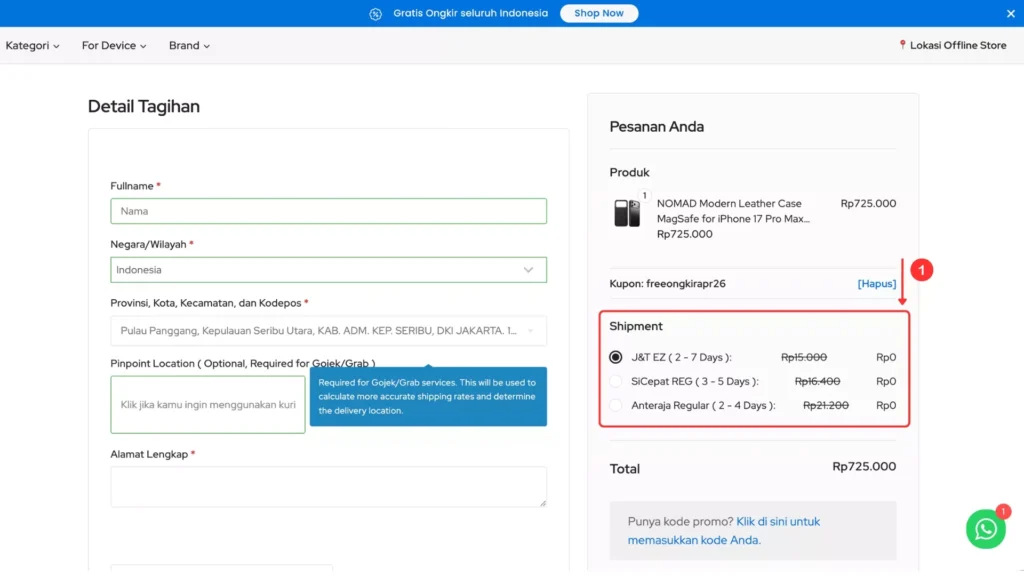Open the Negara/Wilayah dropdown
The image size is (1024, 576).
click(328, 270)
